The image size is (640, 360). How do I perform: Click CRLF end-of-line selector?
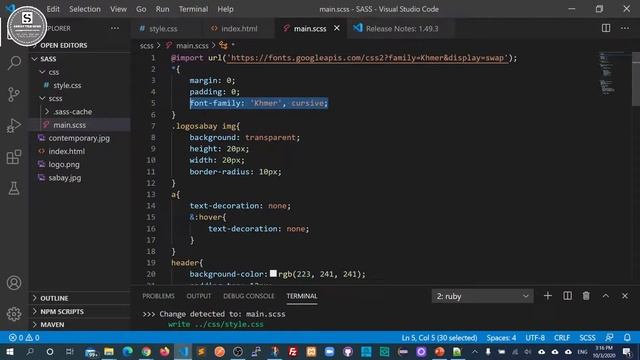point(562,338)
